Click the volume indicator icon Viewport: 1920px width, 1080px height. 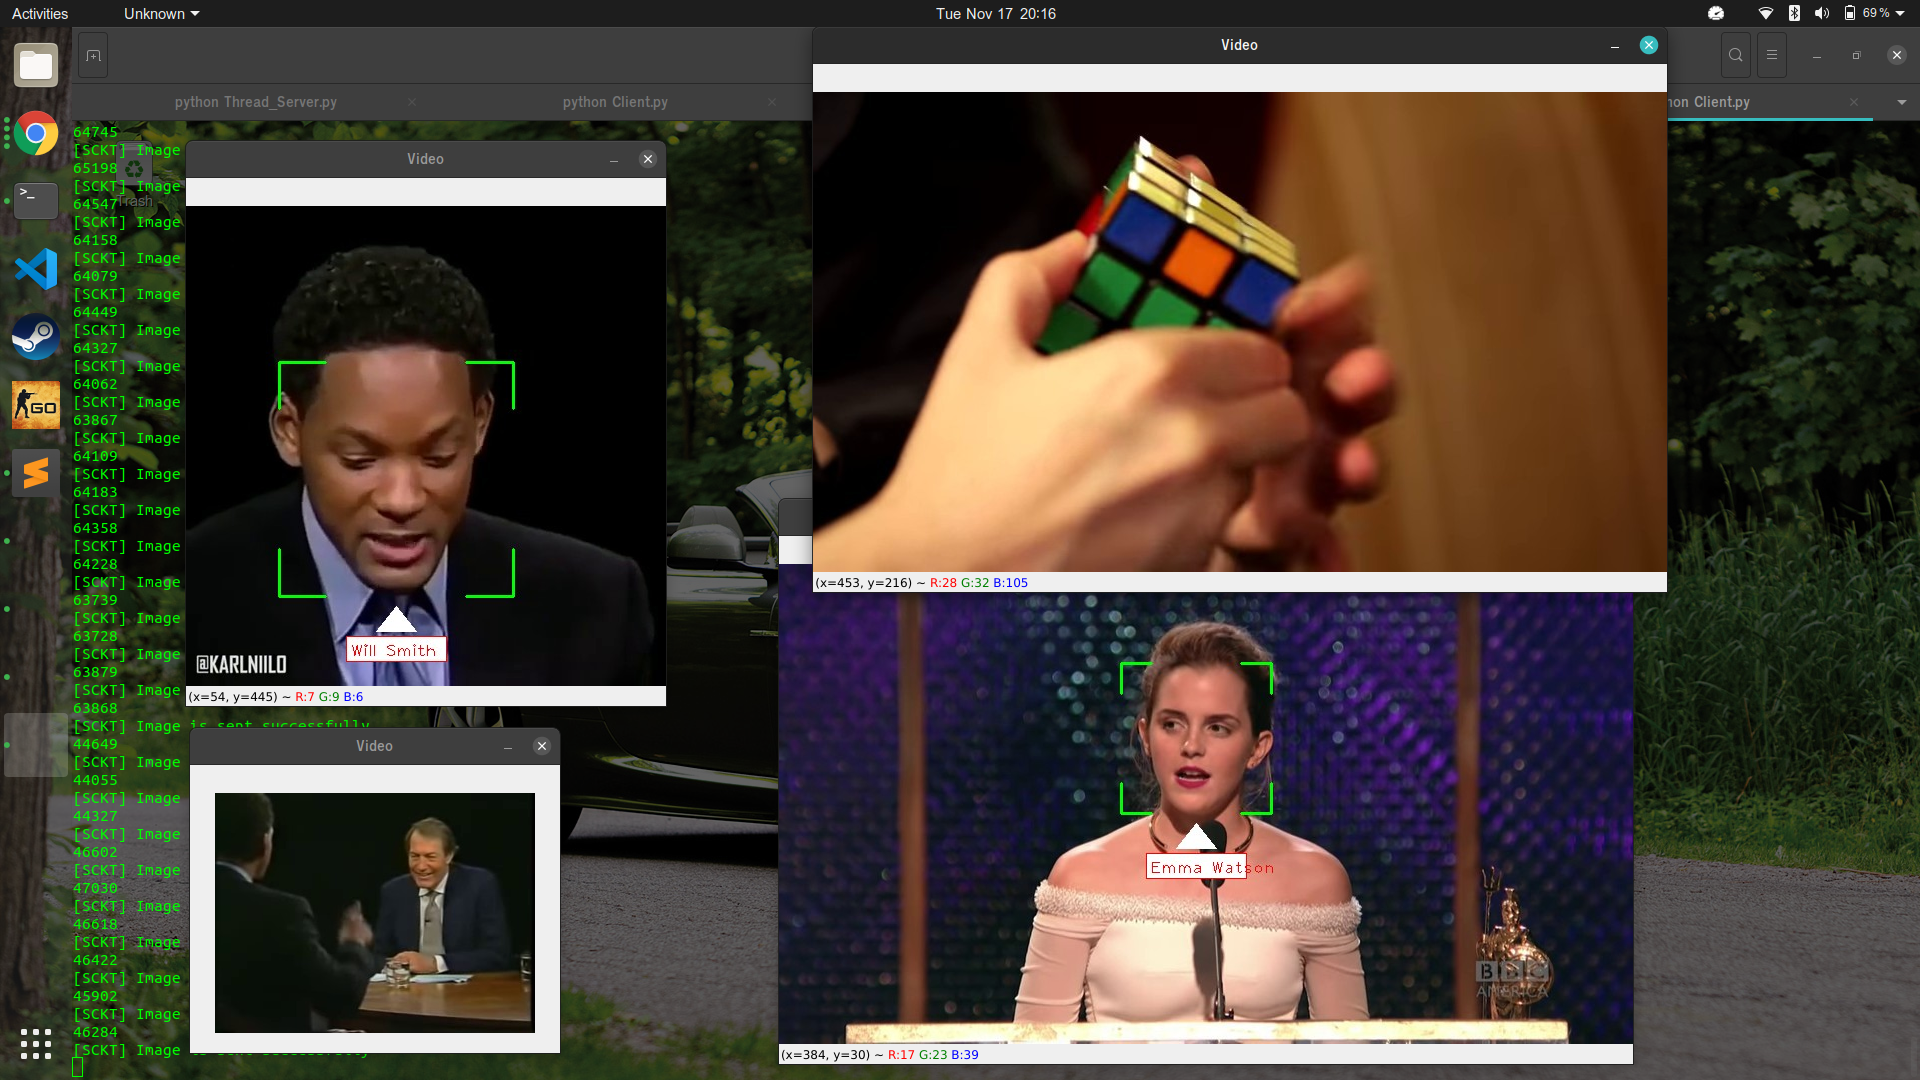coord(1821,14)
